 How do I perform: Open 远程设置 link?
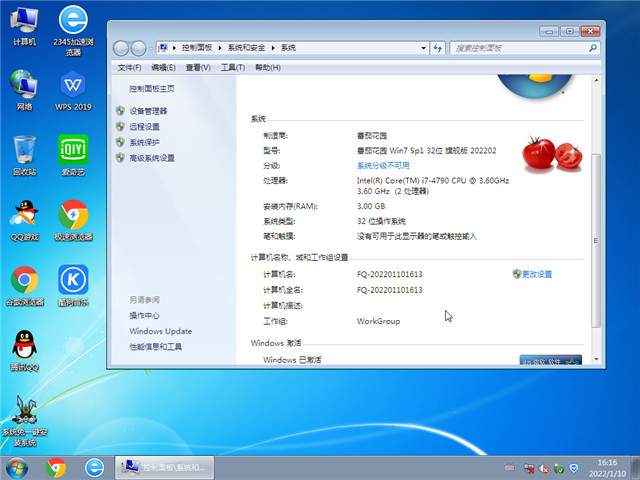(x=144, y=127)
